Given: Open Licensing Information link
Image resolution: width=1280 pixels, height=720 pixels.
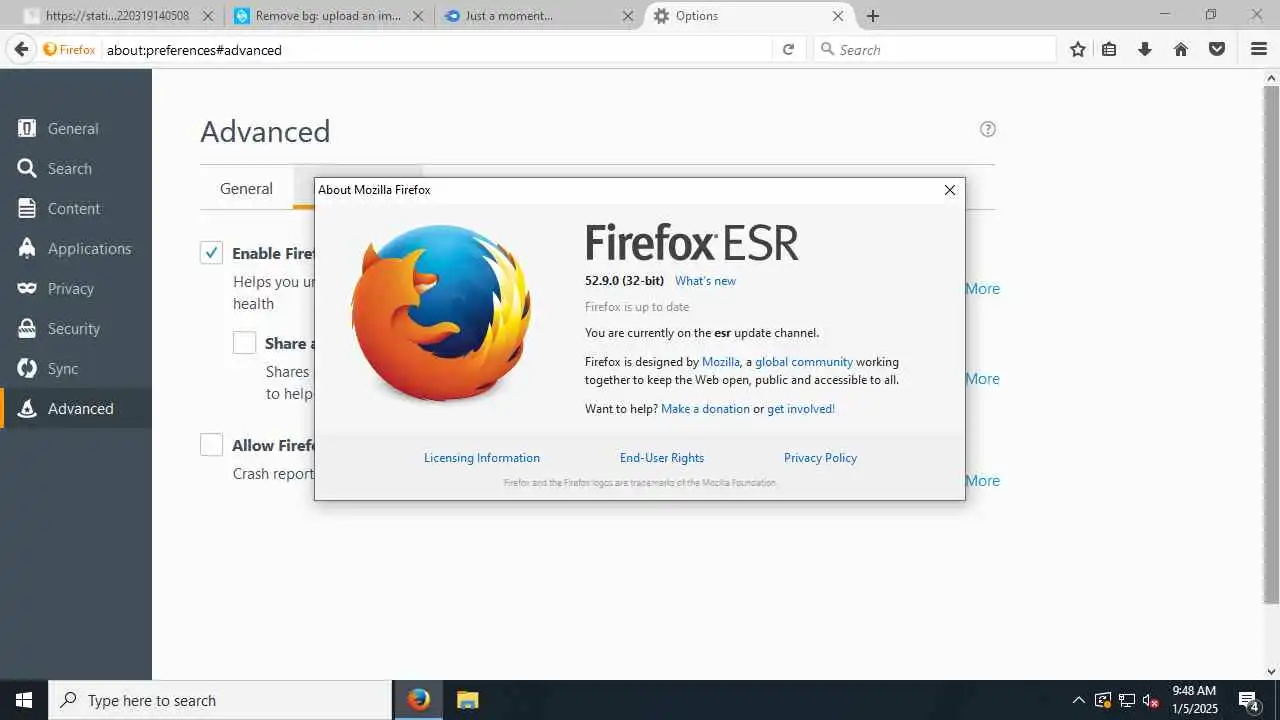Looking at the screenshot, I should pos(482,458).
